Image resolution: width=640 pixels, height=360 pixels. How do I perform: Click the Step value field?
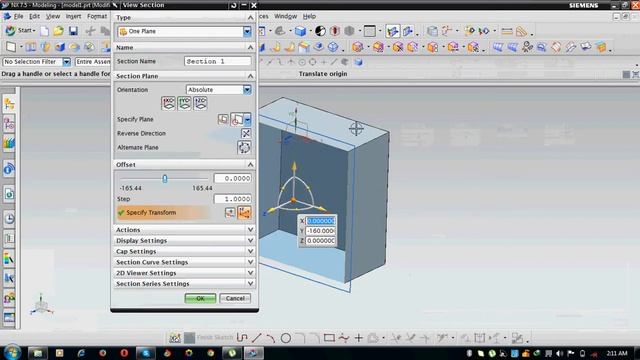(x=232, y=199)
